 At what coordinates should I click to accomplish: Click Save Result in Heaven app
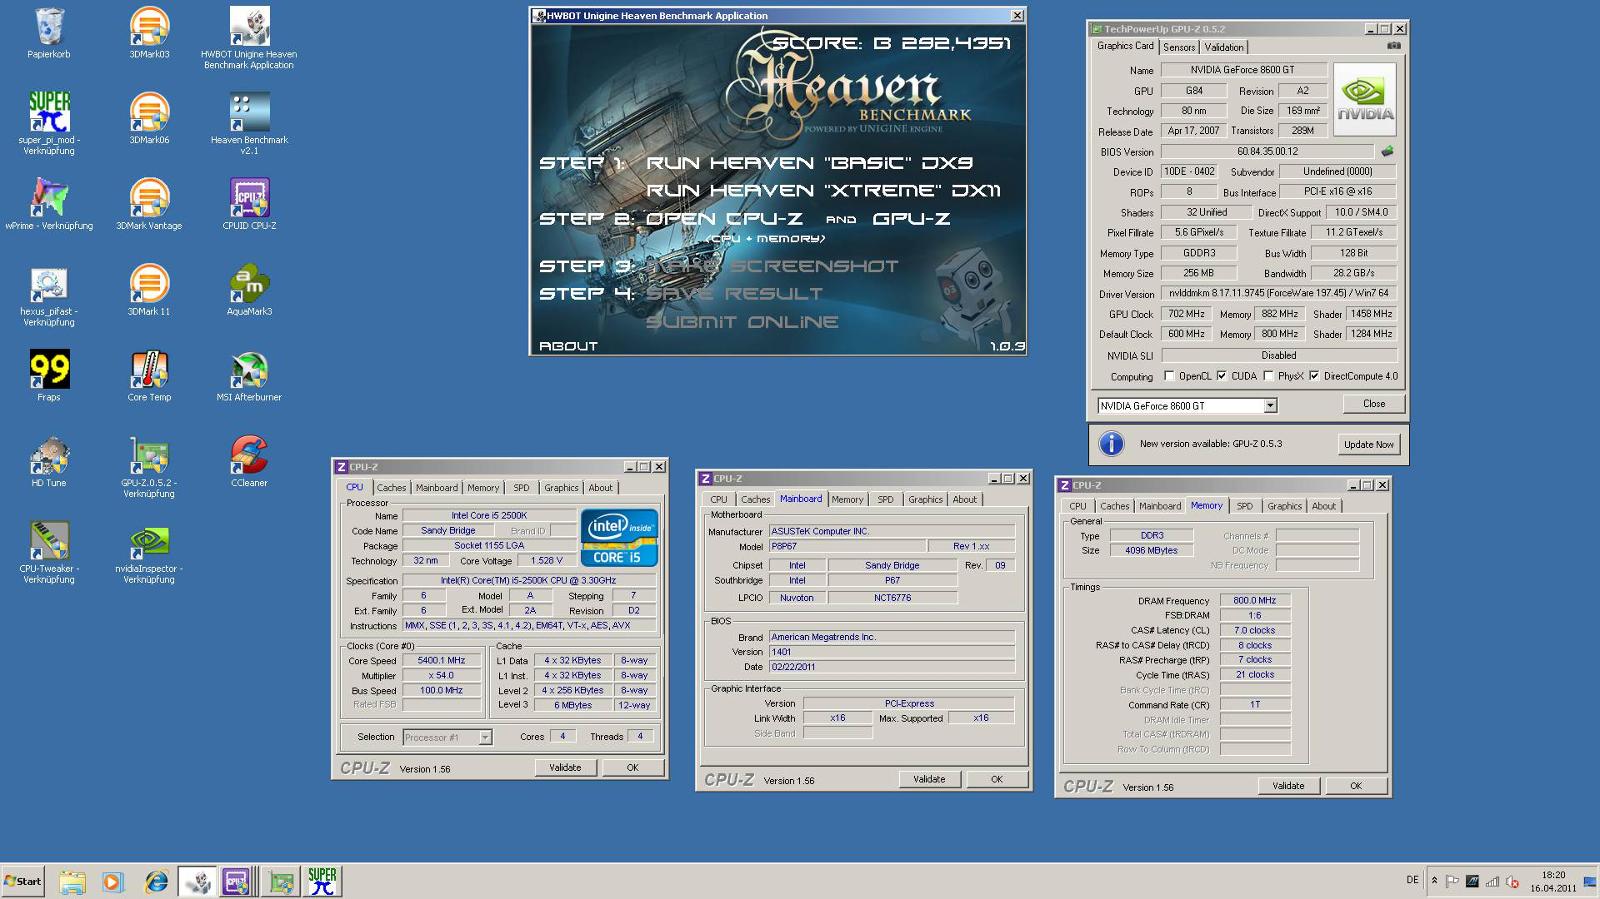tap(734, 294)
